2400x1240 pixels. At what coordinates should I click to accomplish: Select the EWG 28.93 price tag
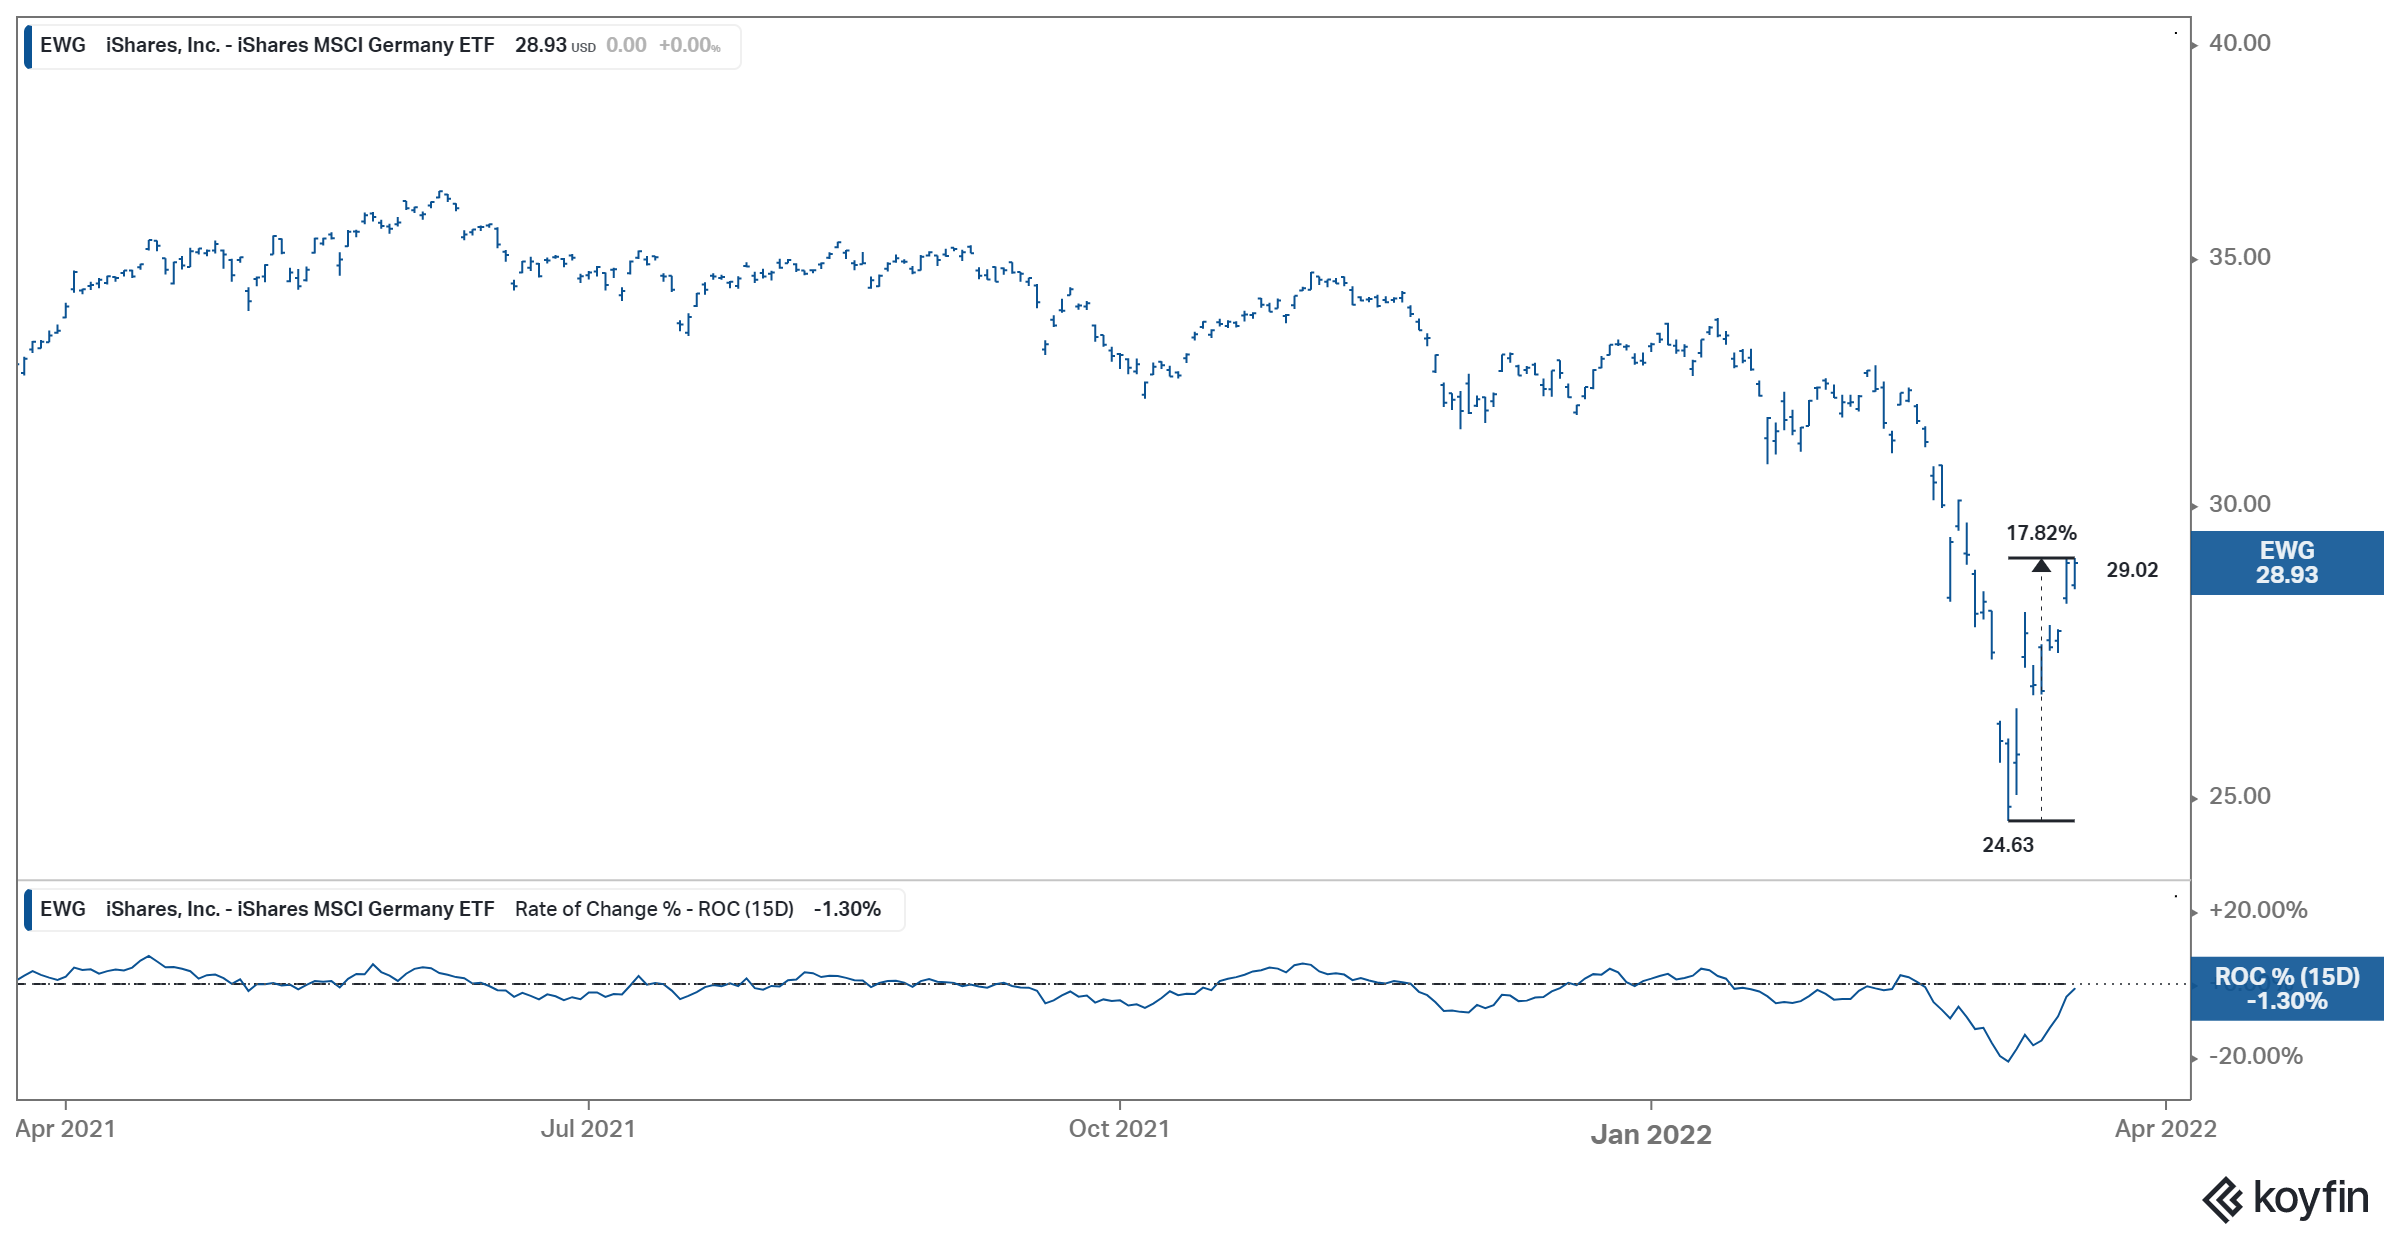tap(2287, 563)
